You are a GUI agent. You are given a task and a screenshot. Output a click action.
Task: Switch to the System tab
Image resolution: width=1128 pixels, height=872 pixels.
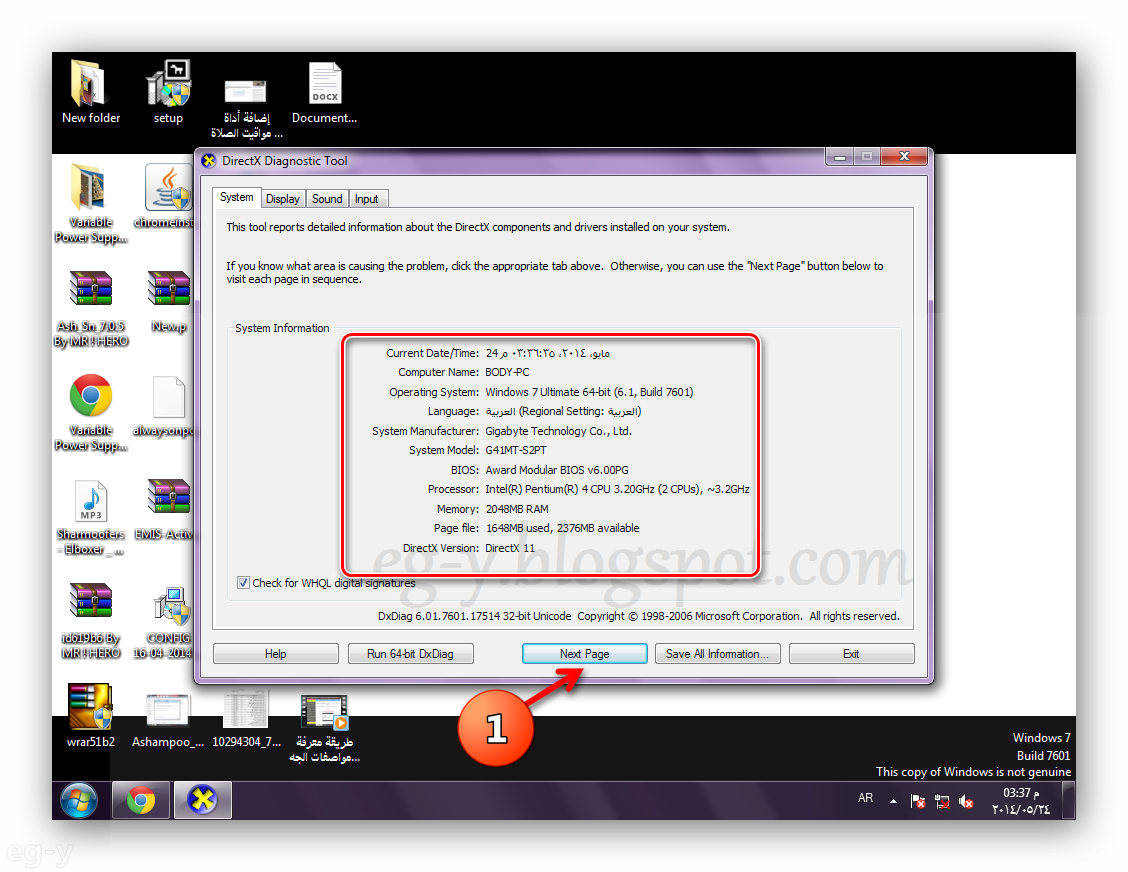[236, 197]
